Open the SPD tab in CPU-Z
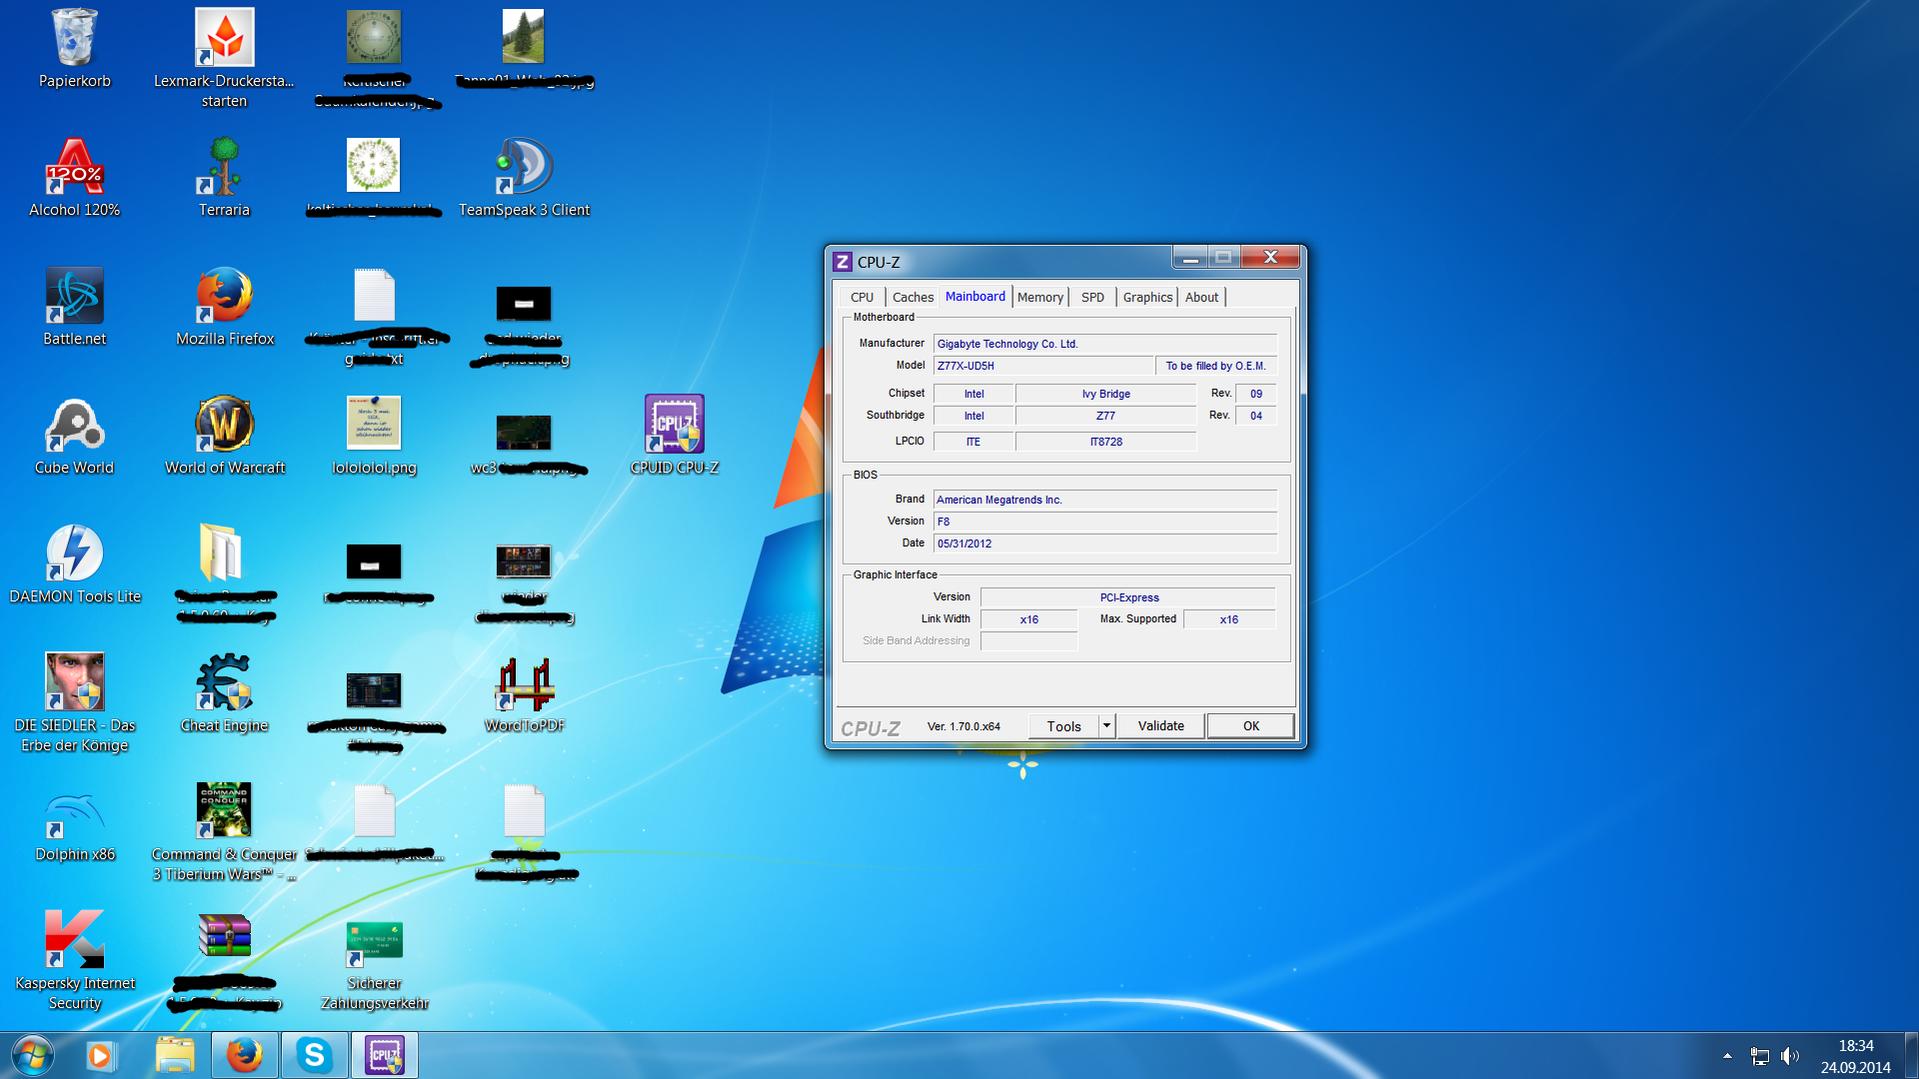Screen dimensions: 1919x1079 tap(1092, 297)
